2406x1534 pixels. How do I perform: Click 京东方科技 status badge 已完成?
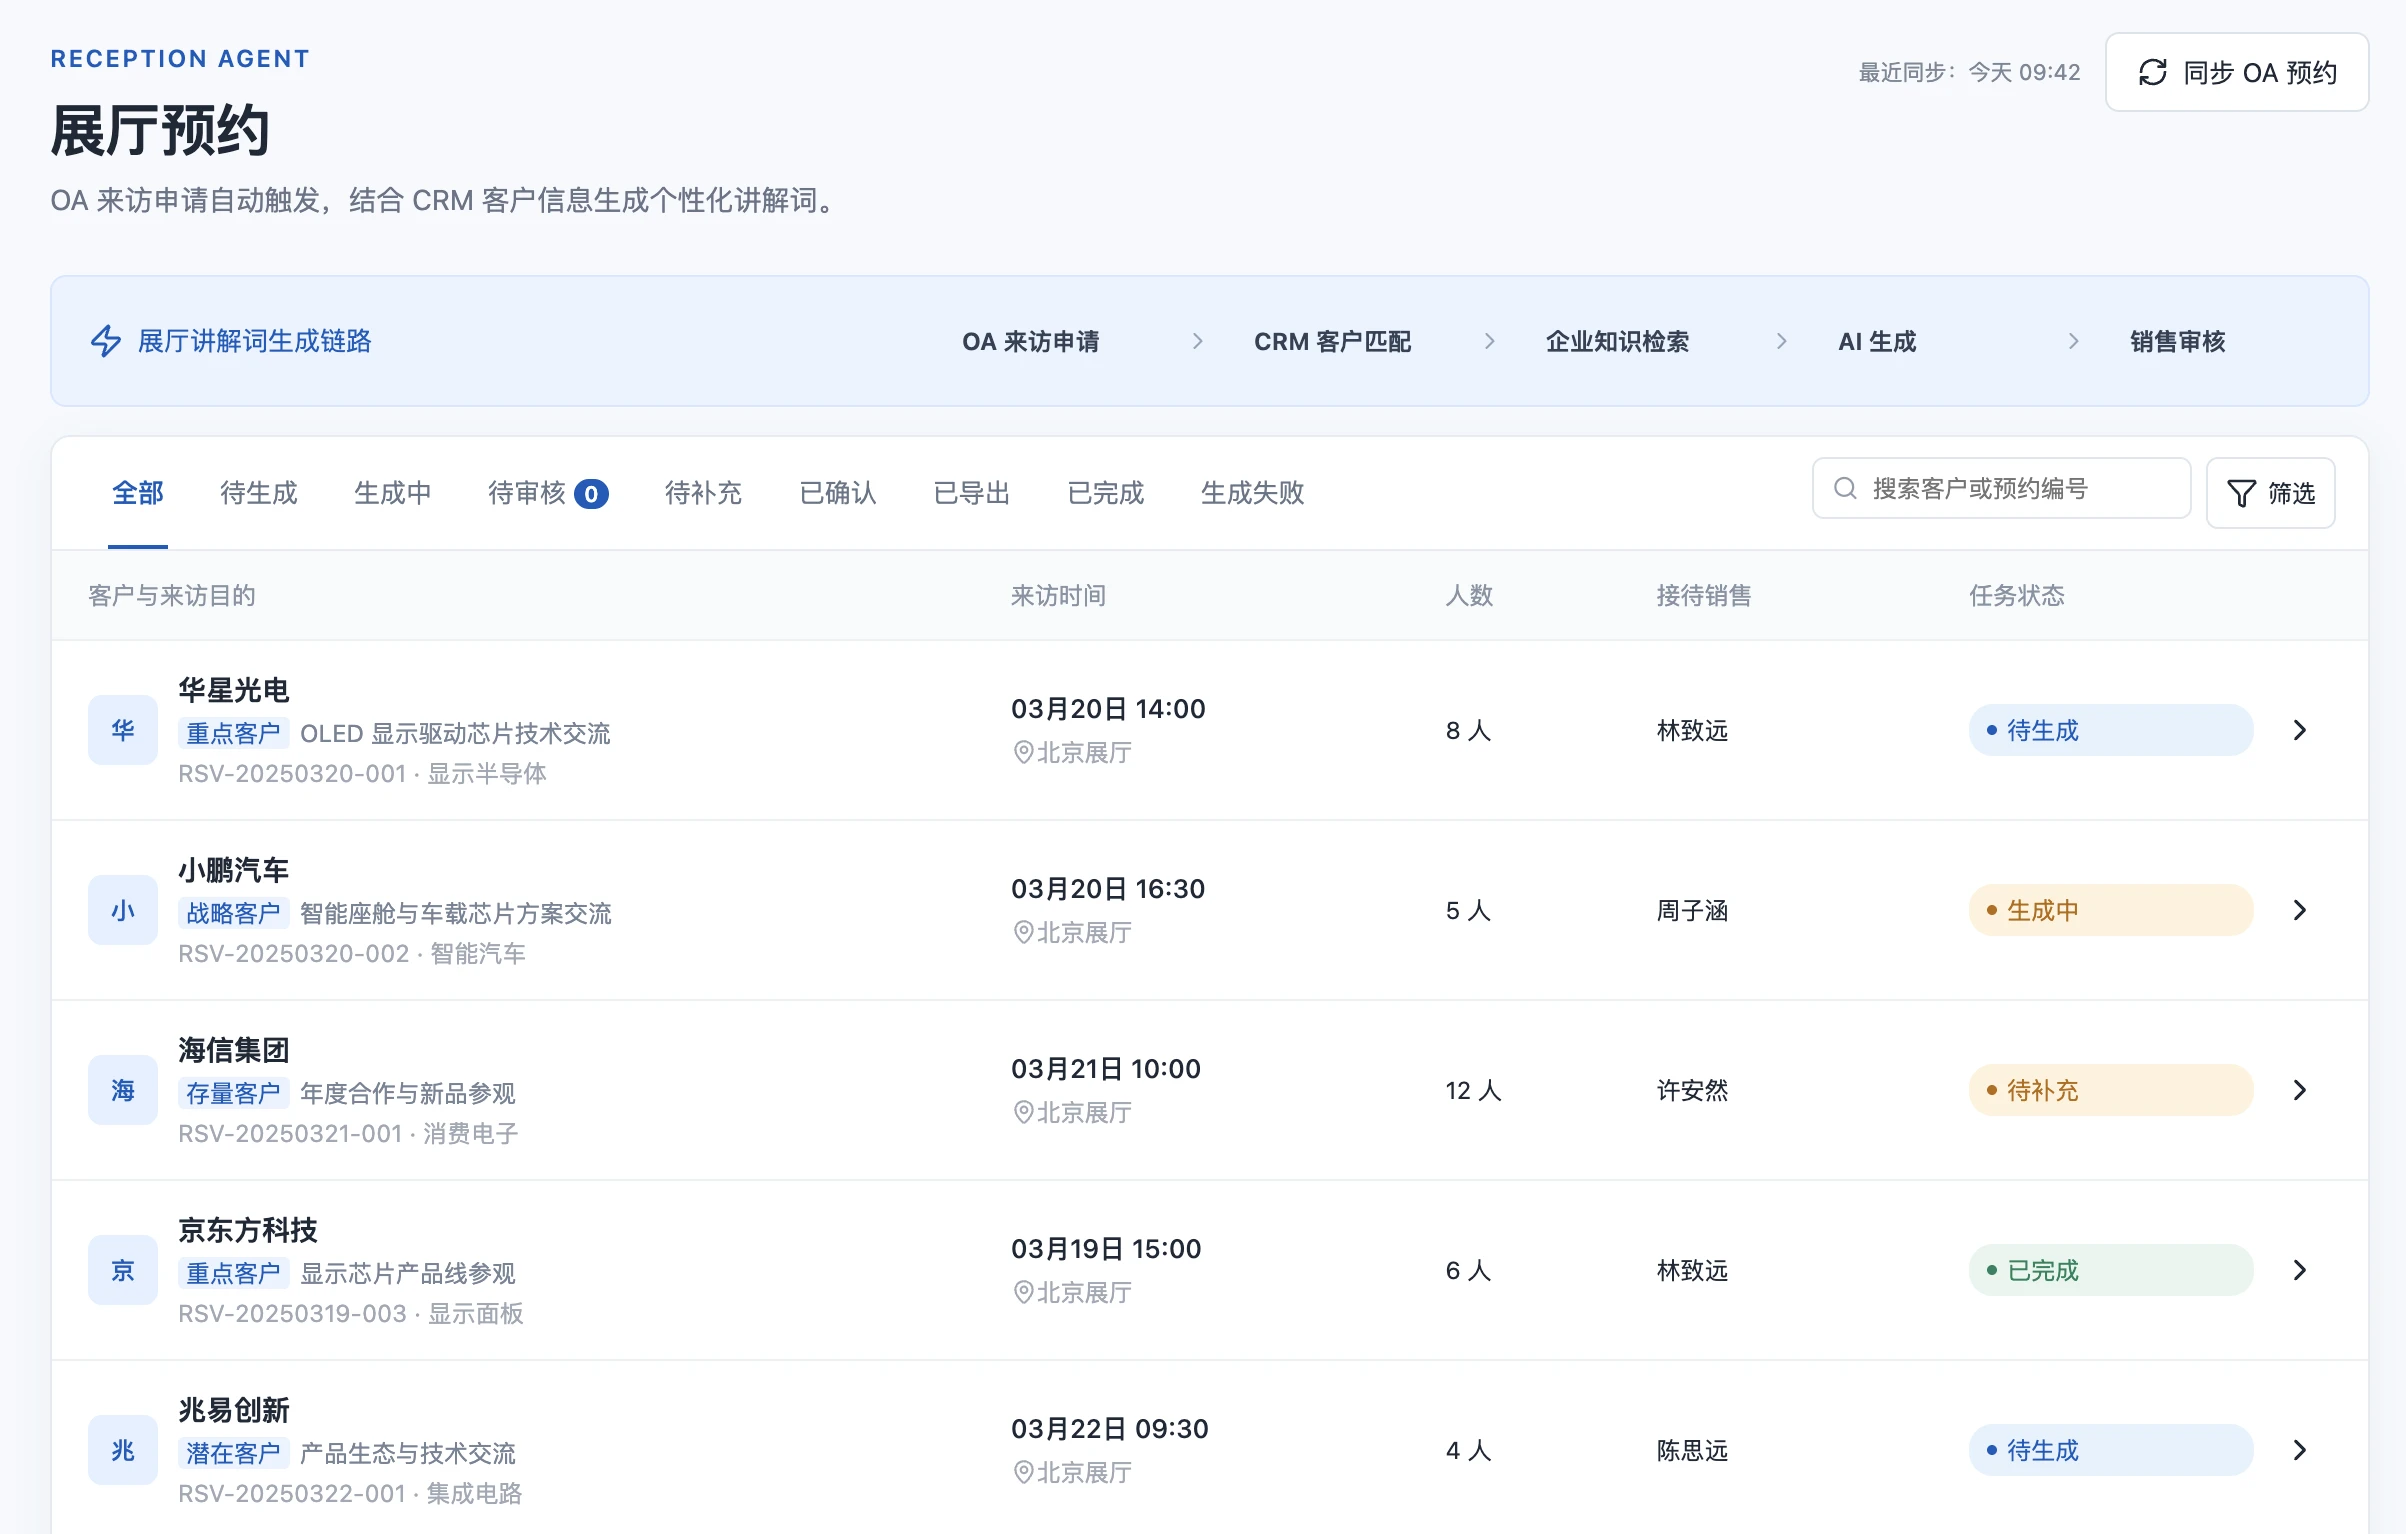(x=2111, y=1270)
